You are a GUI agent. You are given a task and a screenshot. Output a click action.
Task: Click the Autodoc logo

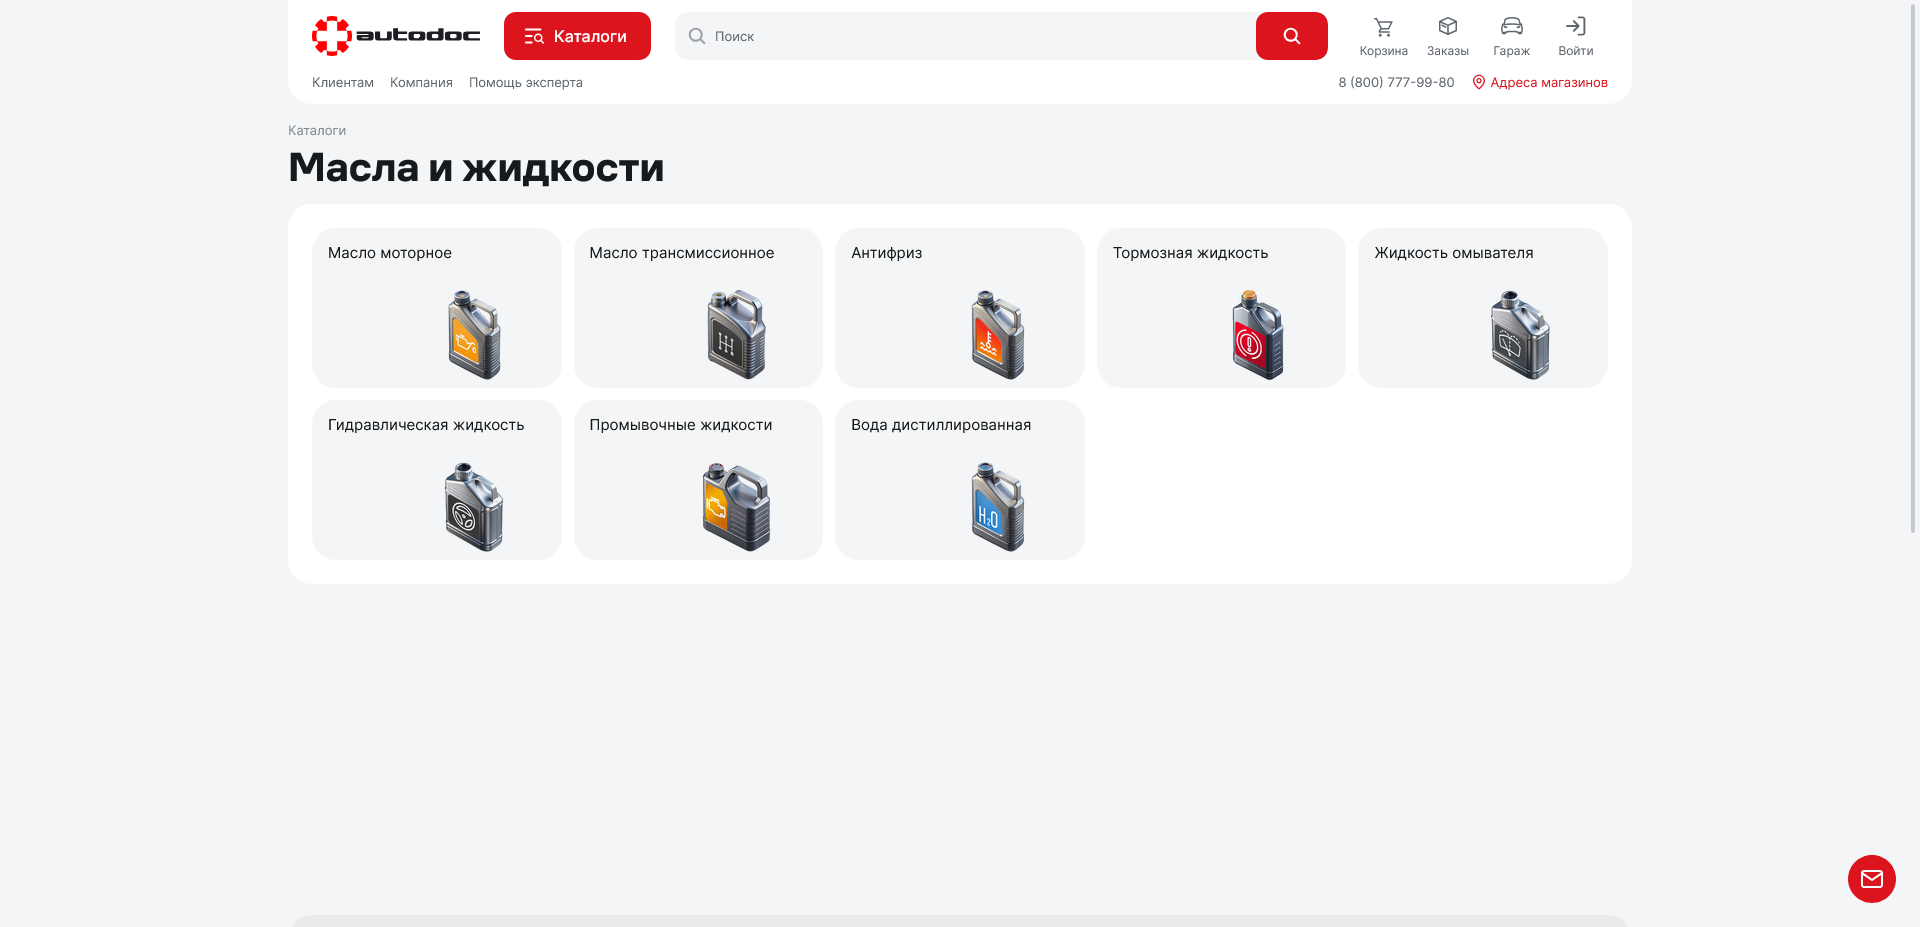click(396, 34)
